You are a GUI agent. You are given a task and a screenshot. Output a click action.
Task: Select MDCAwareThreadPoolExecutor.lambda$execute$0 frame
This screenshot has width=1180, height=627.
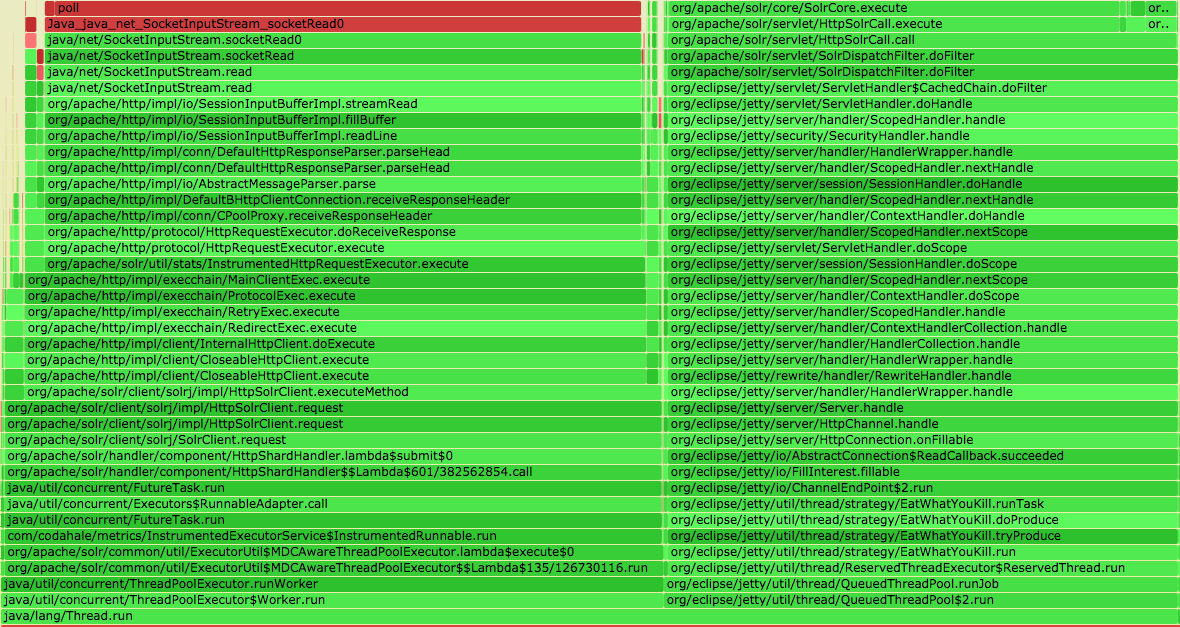pos(333,552)
